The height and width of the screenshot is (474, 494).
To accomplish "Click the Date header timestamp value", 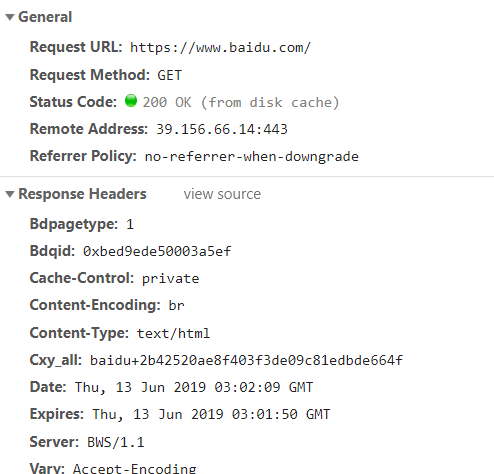I will pos(194,388).
